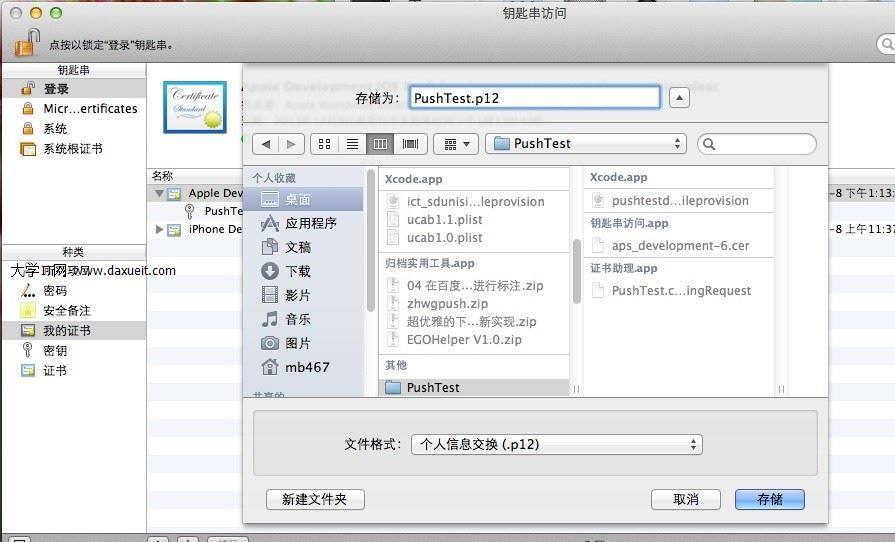Click the 取消 button
This screenshot has height=542, width=895.
[x=685, y=499]
